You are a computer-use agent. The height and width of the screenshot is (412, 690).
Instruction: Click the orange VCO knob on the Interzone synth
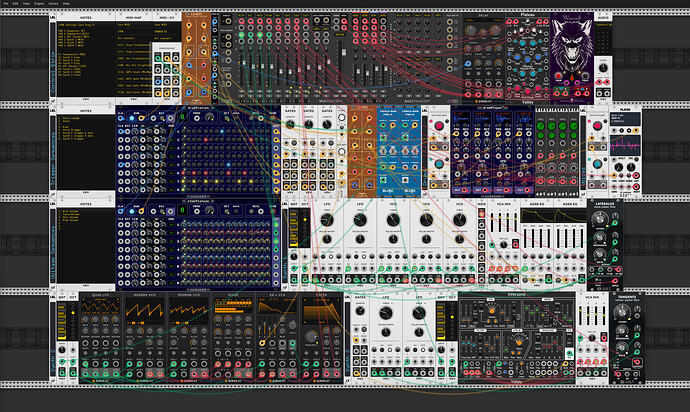tap(492, 311)
